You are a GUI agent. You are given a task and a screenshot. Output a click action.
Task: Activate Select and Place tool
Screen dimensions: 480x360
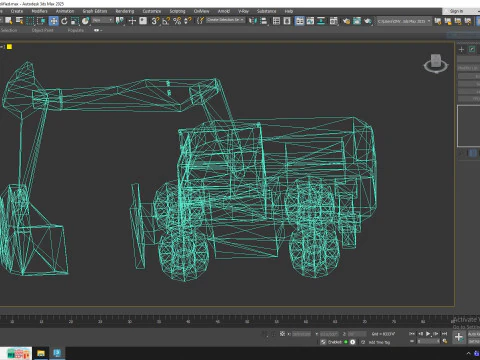tap(86, 21)
